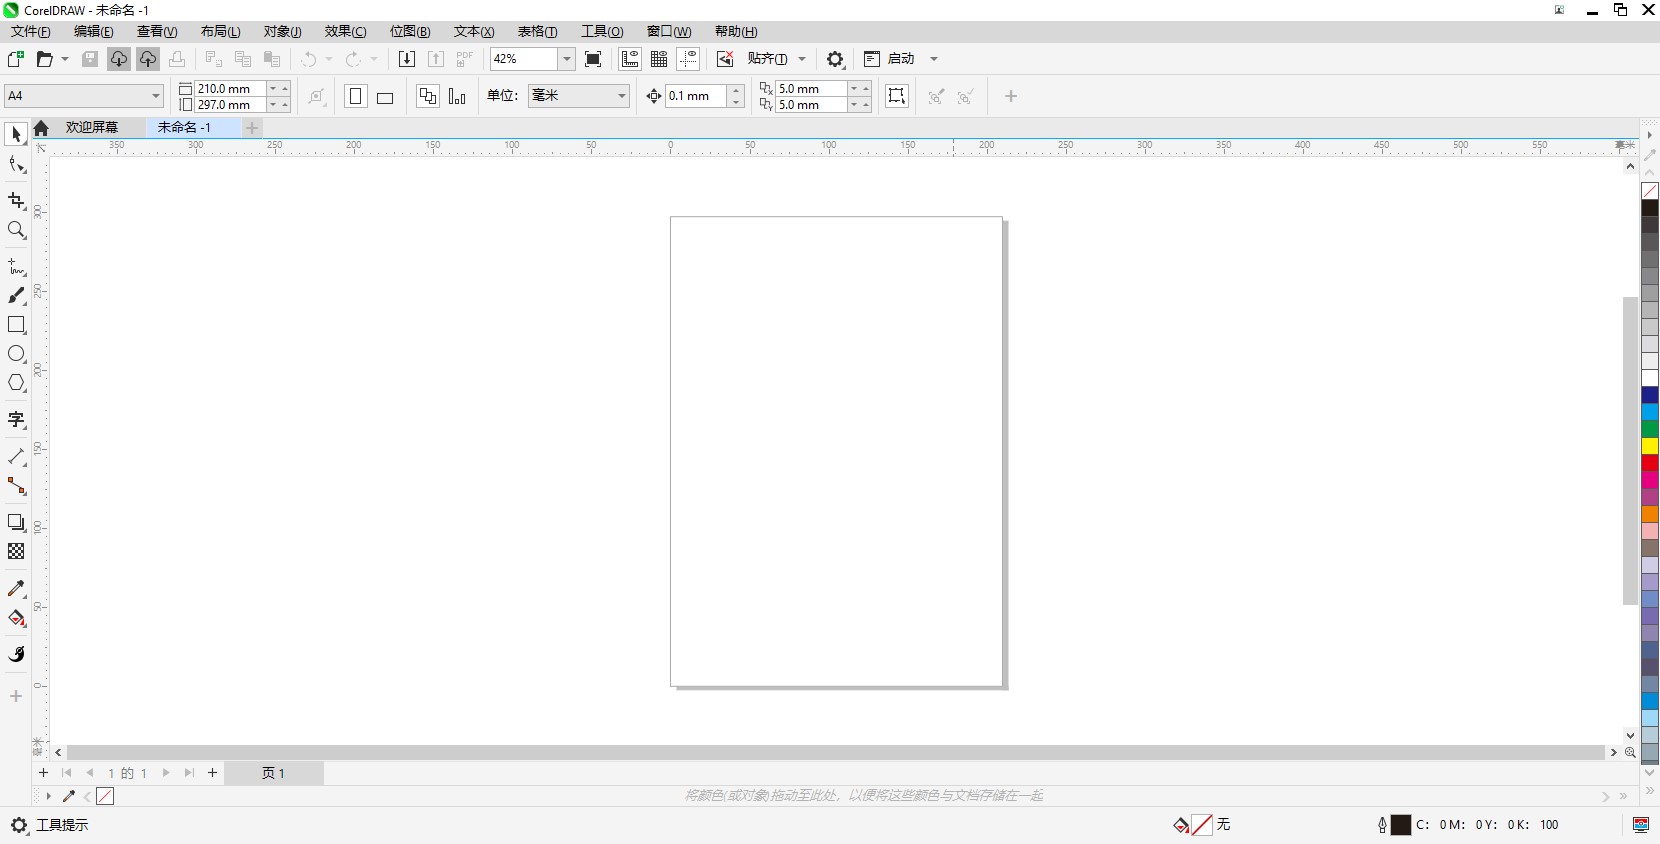This screenshot has width=1660, height=844.
Task: Expand the 42% zoom level dropdown
Action: [x=566, y=59]
